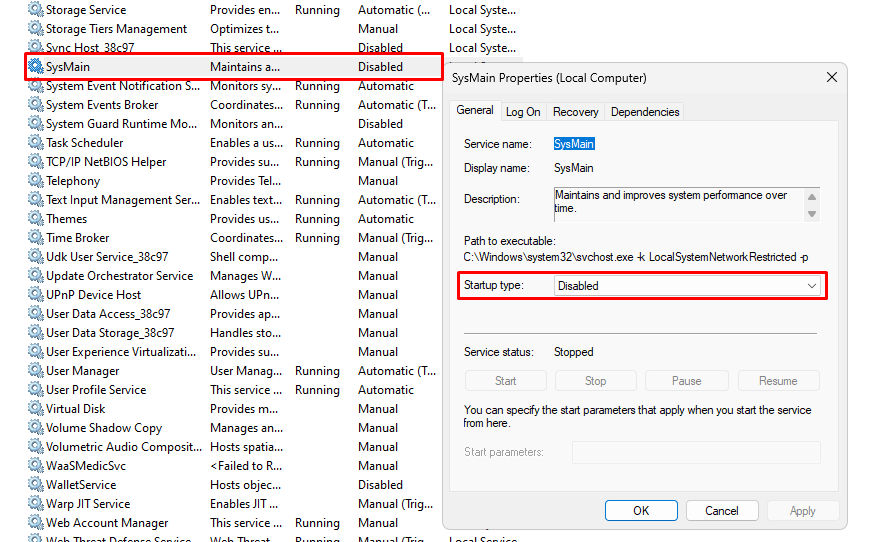The height and width of the screenshot is (542, 876).
Task: Click the Pause service button
Action: [x=686, y=381]
